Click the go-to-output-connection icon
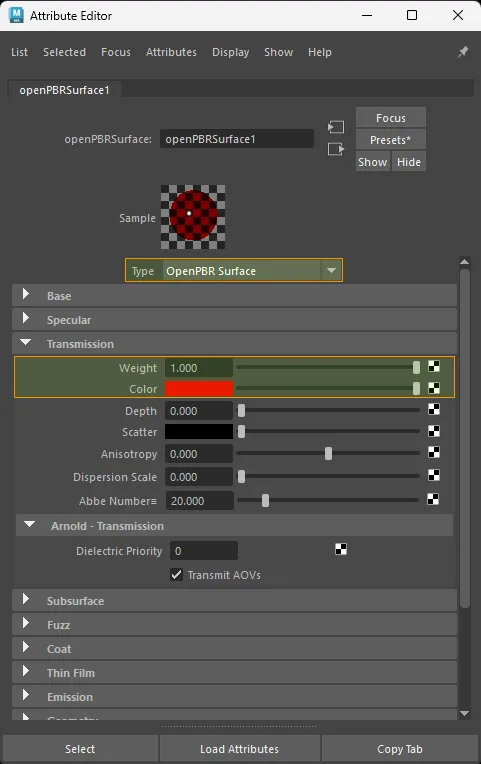This screenshot has height=764, width=481. [336, 149]
